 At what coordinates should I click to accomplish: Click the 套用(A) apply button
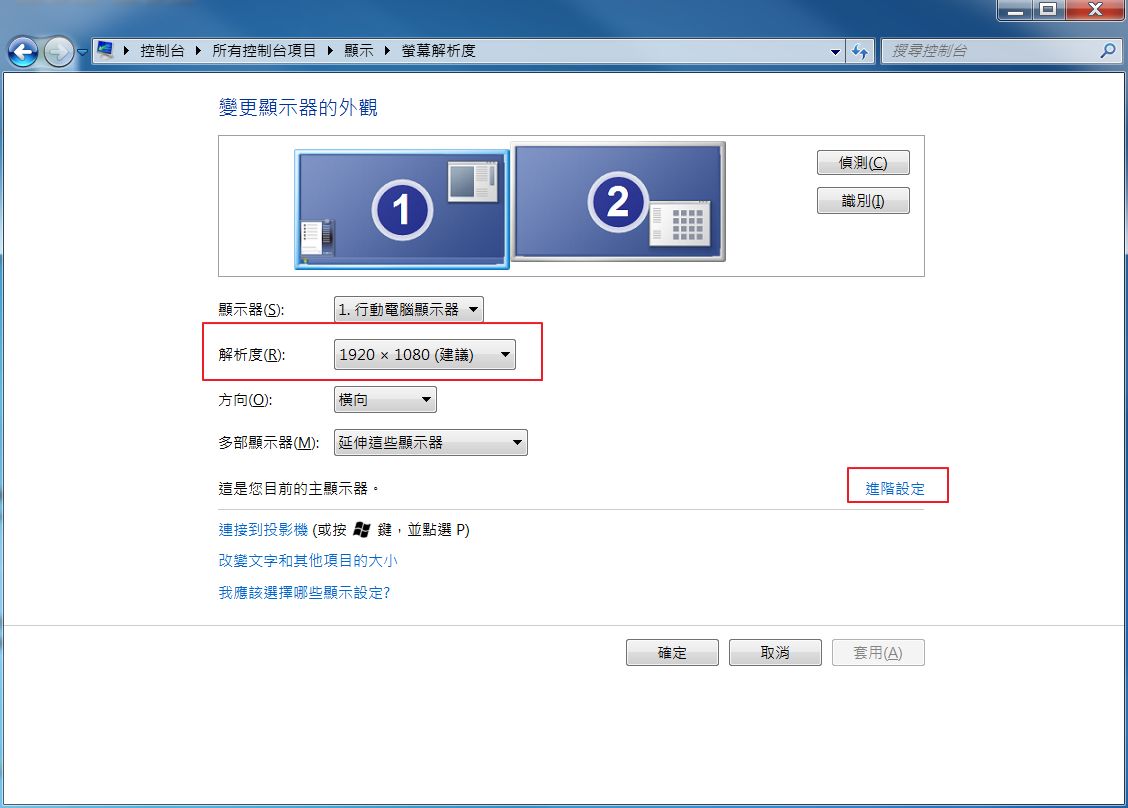[x=878, y=653]
